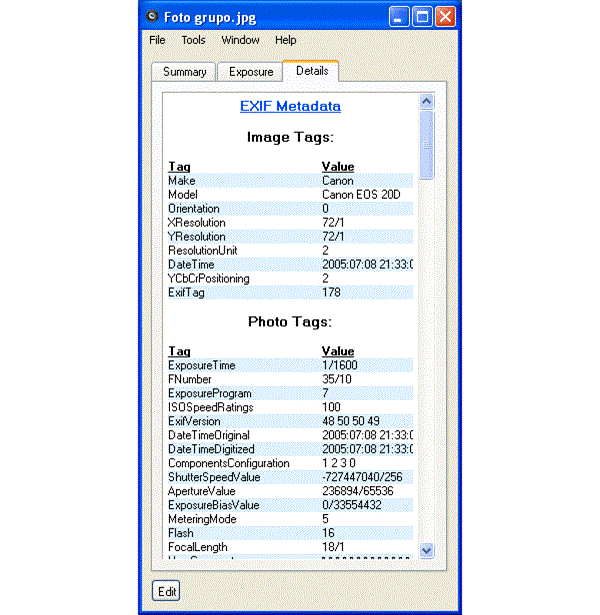This screenshot has width=600, height=615.
Task: Open the Window menu
Action: tap(240, 40)
